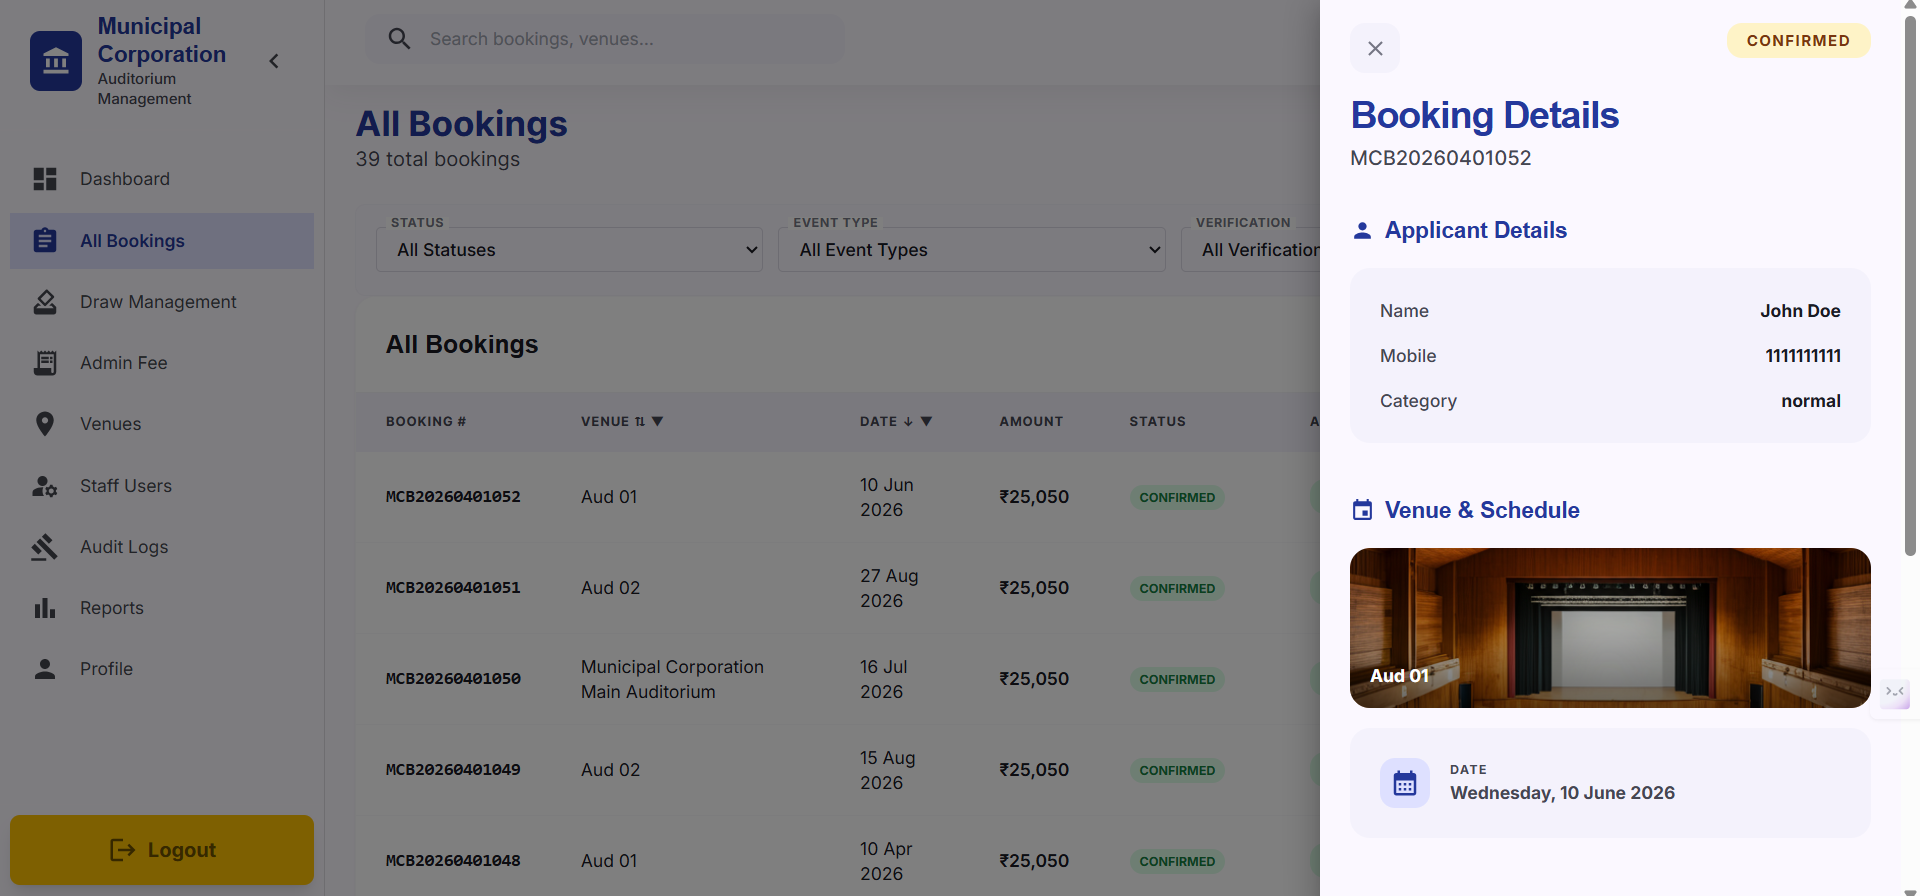Click the Municipal Corporation building logo icon
The height and width of the screenshot is (896, 1920).
click(x=56, y=61)
